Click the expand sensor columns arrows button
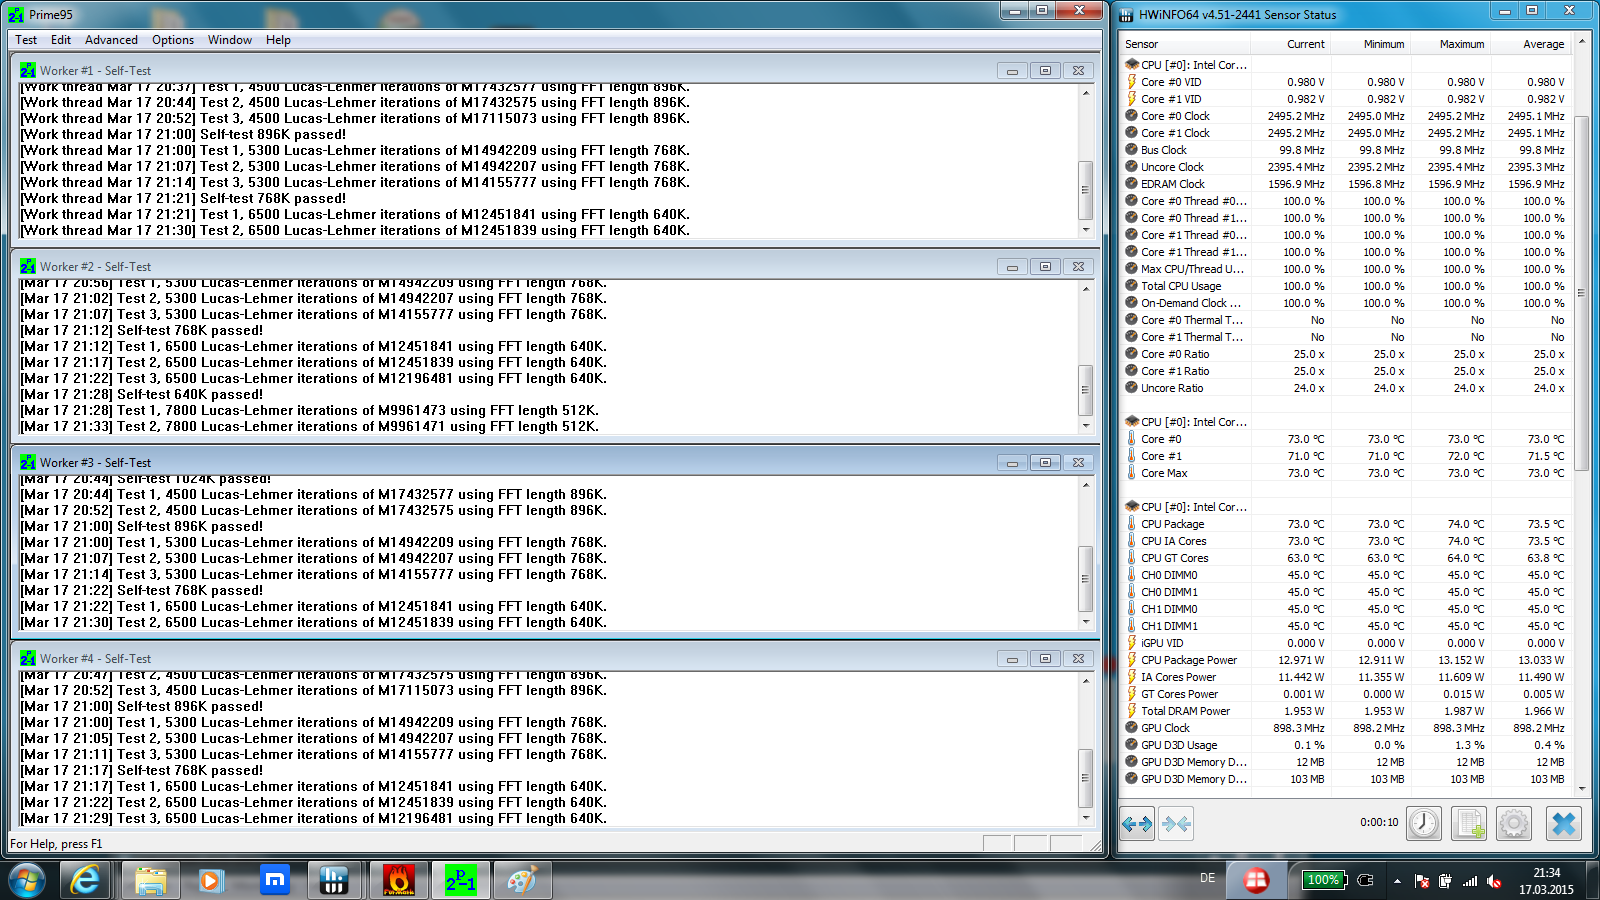Screen dimensions: 1600x900 (1137, 824)
